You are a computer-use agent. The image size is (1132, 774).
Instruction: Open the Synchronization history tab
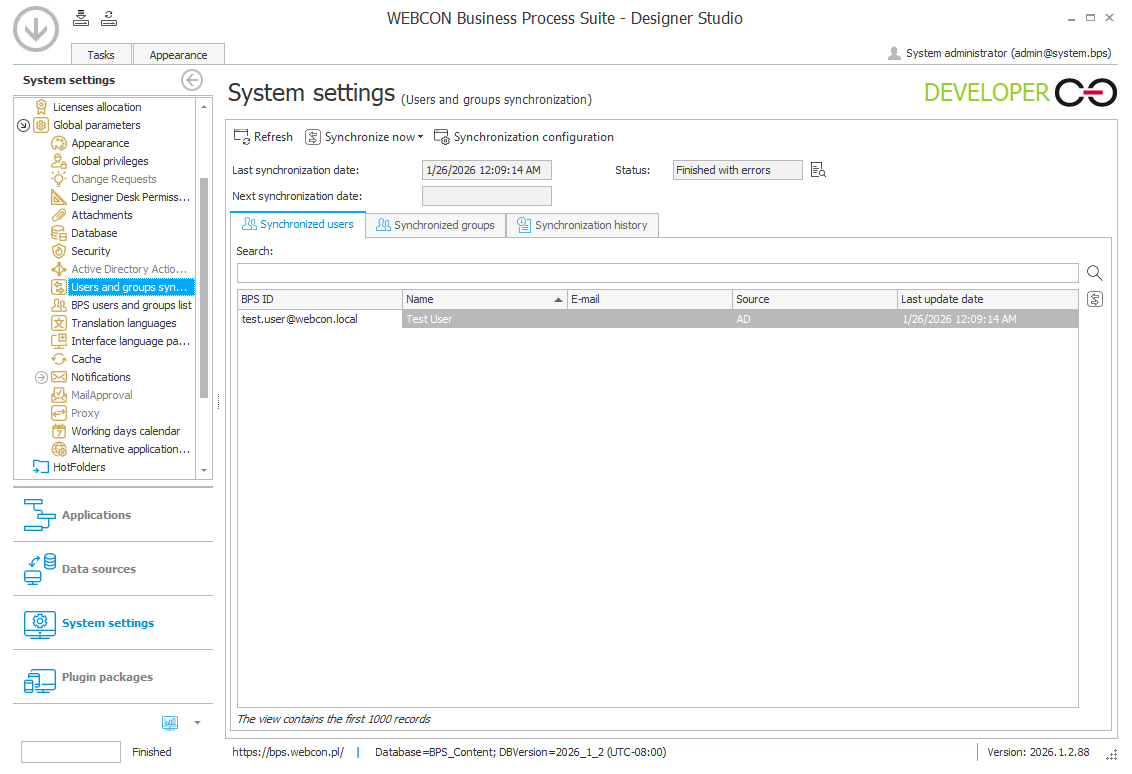click(583, 225)
